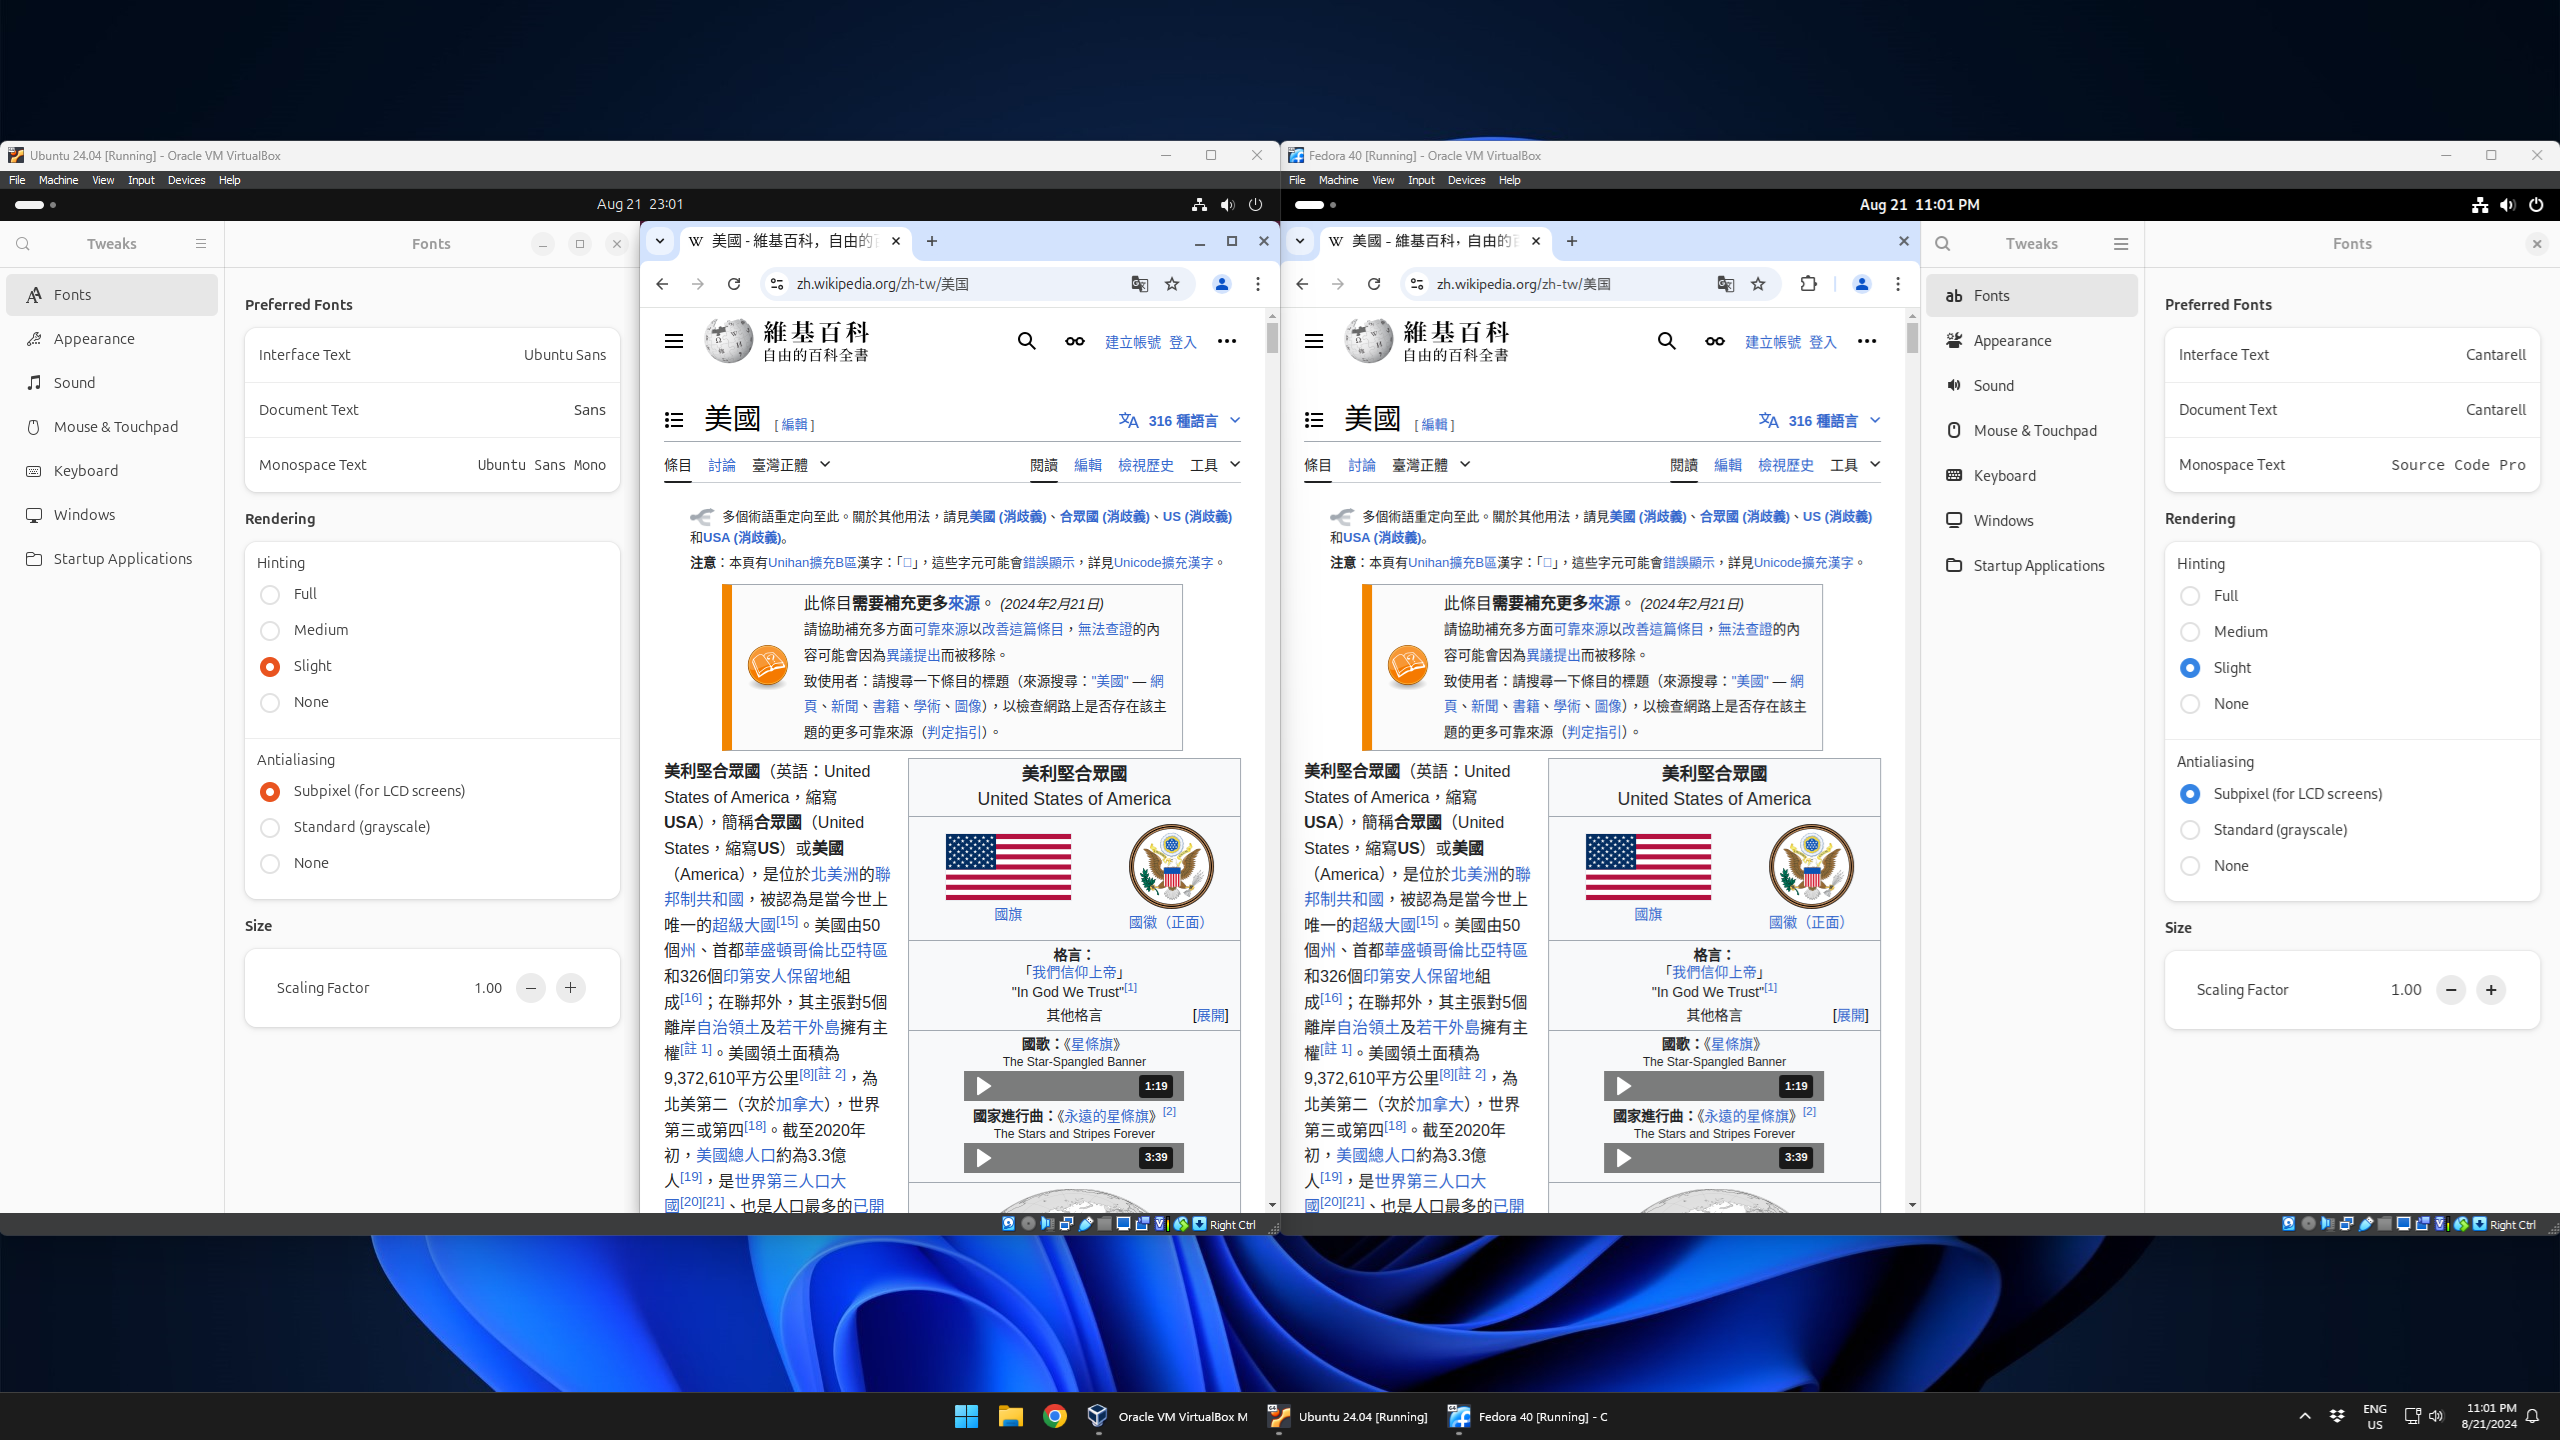
Task: Select Slight hinting in Fedora Tweaks
Action: (x=2190, y=668)
